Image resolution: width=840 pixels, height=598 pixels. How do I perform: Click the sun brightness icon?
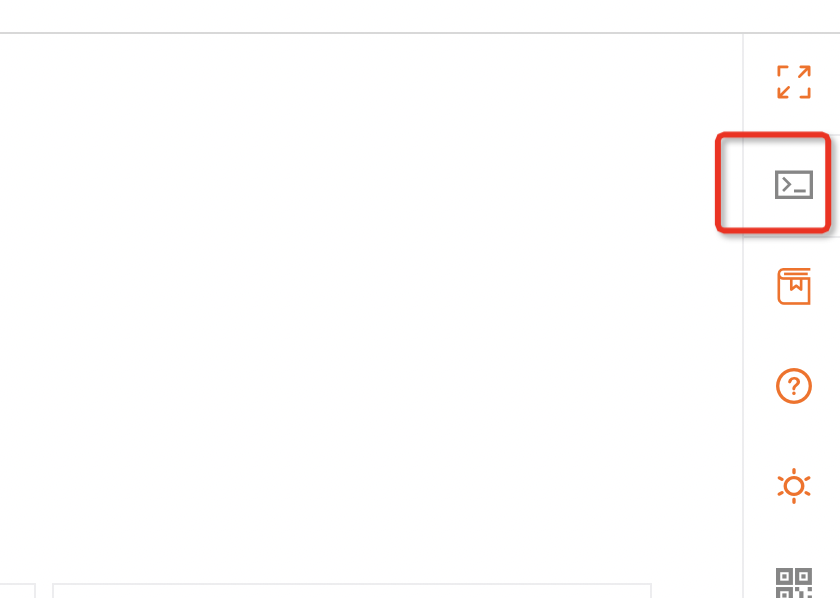click(793, 486)
